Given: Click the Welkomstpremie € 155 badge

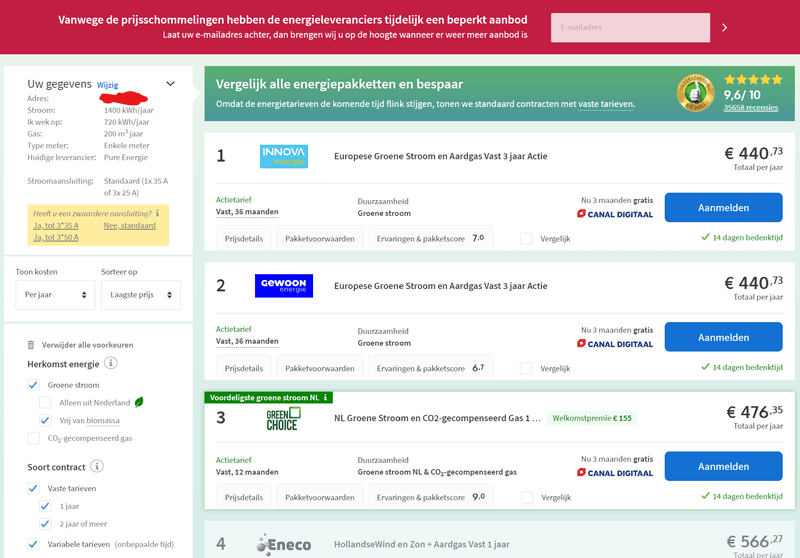Looking at the screenshot, I should tap(592, 418).
